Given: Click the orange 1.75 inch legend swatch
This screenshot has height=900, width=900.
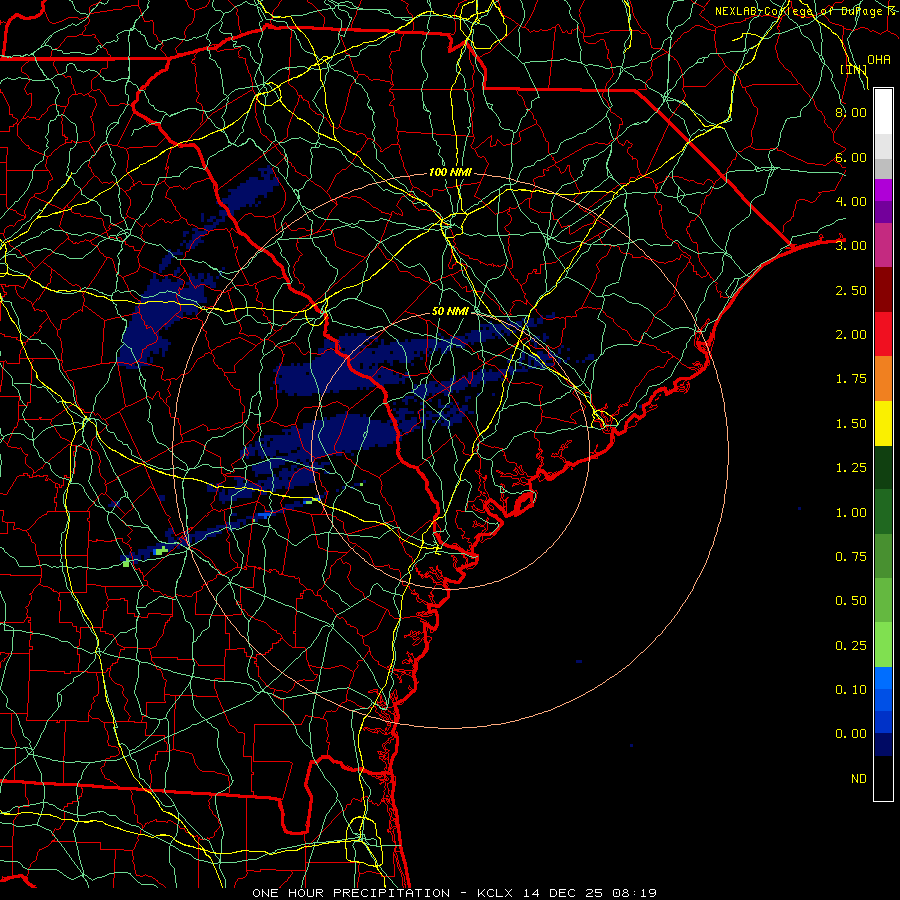Looking at the screenshot, I should coord(883,379).
